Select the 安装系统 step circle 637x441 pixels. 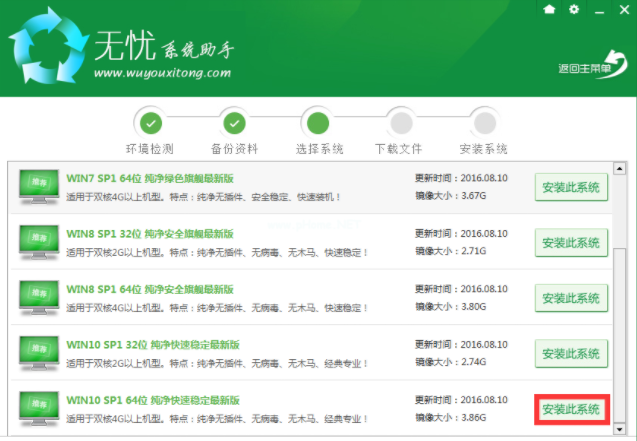pos(485,123)
